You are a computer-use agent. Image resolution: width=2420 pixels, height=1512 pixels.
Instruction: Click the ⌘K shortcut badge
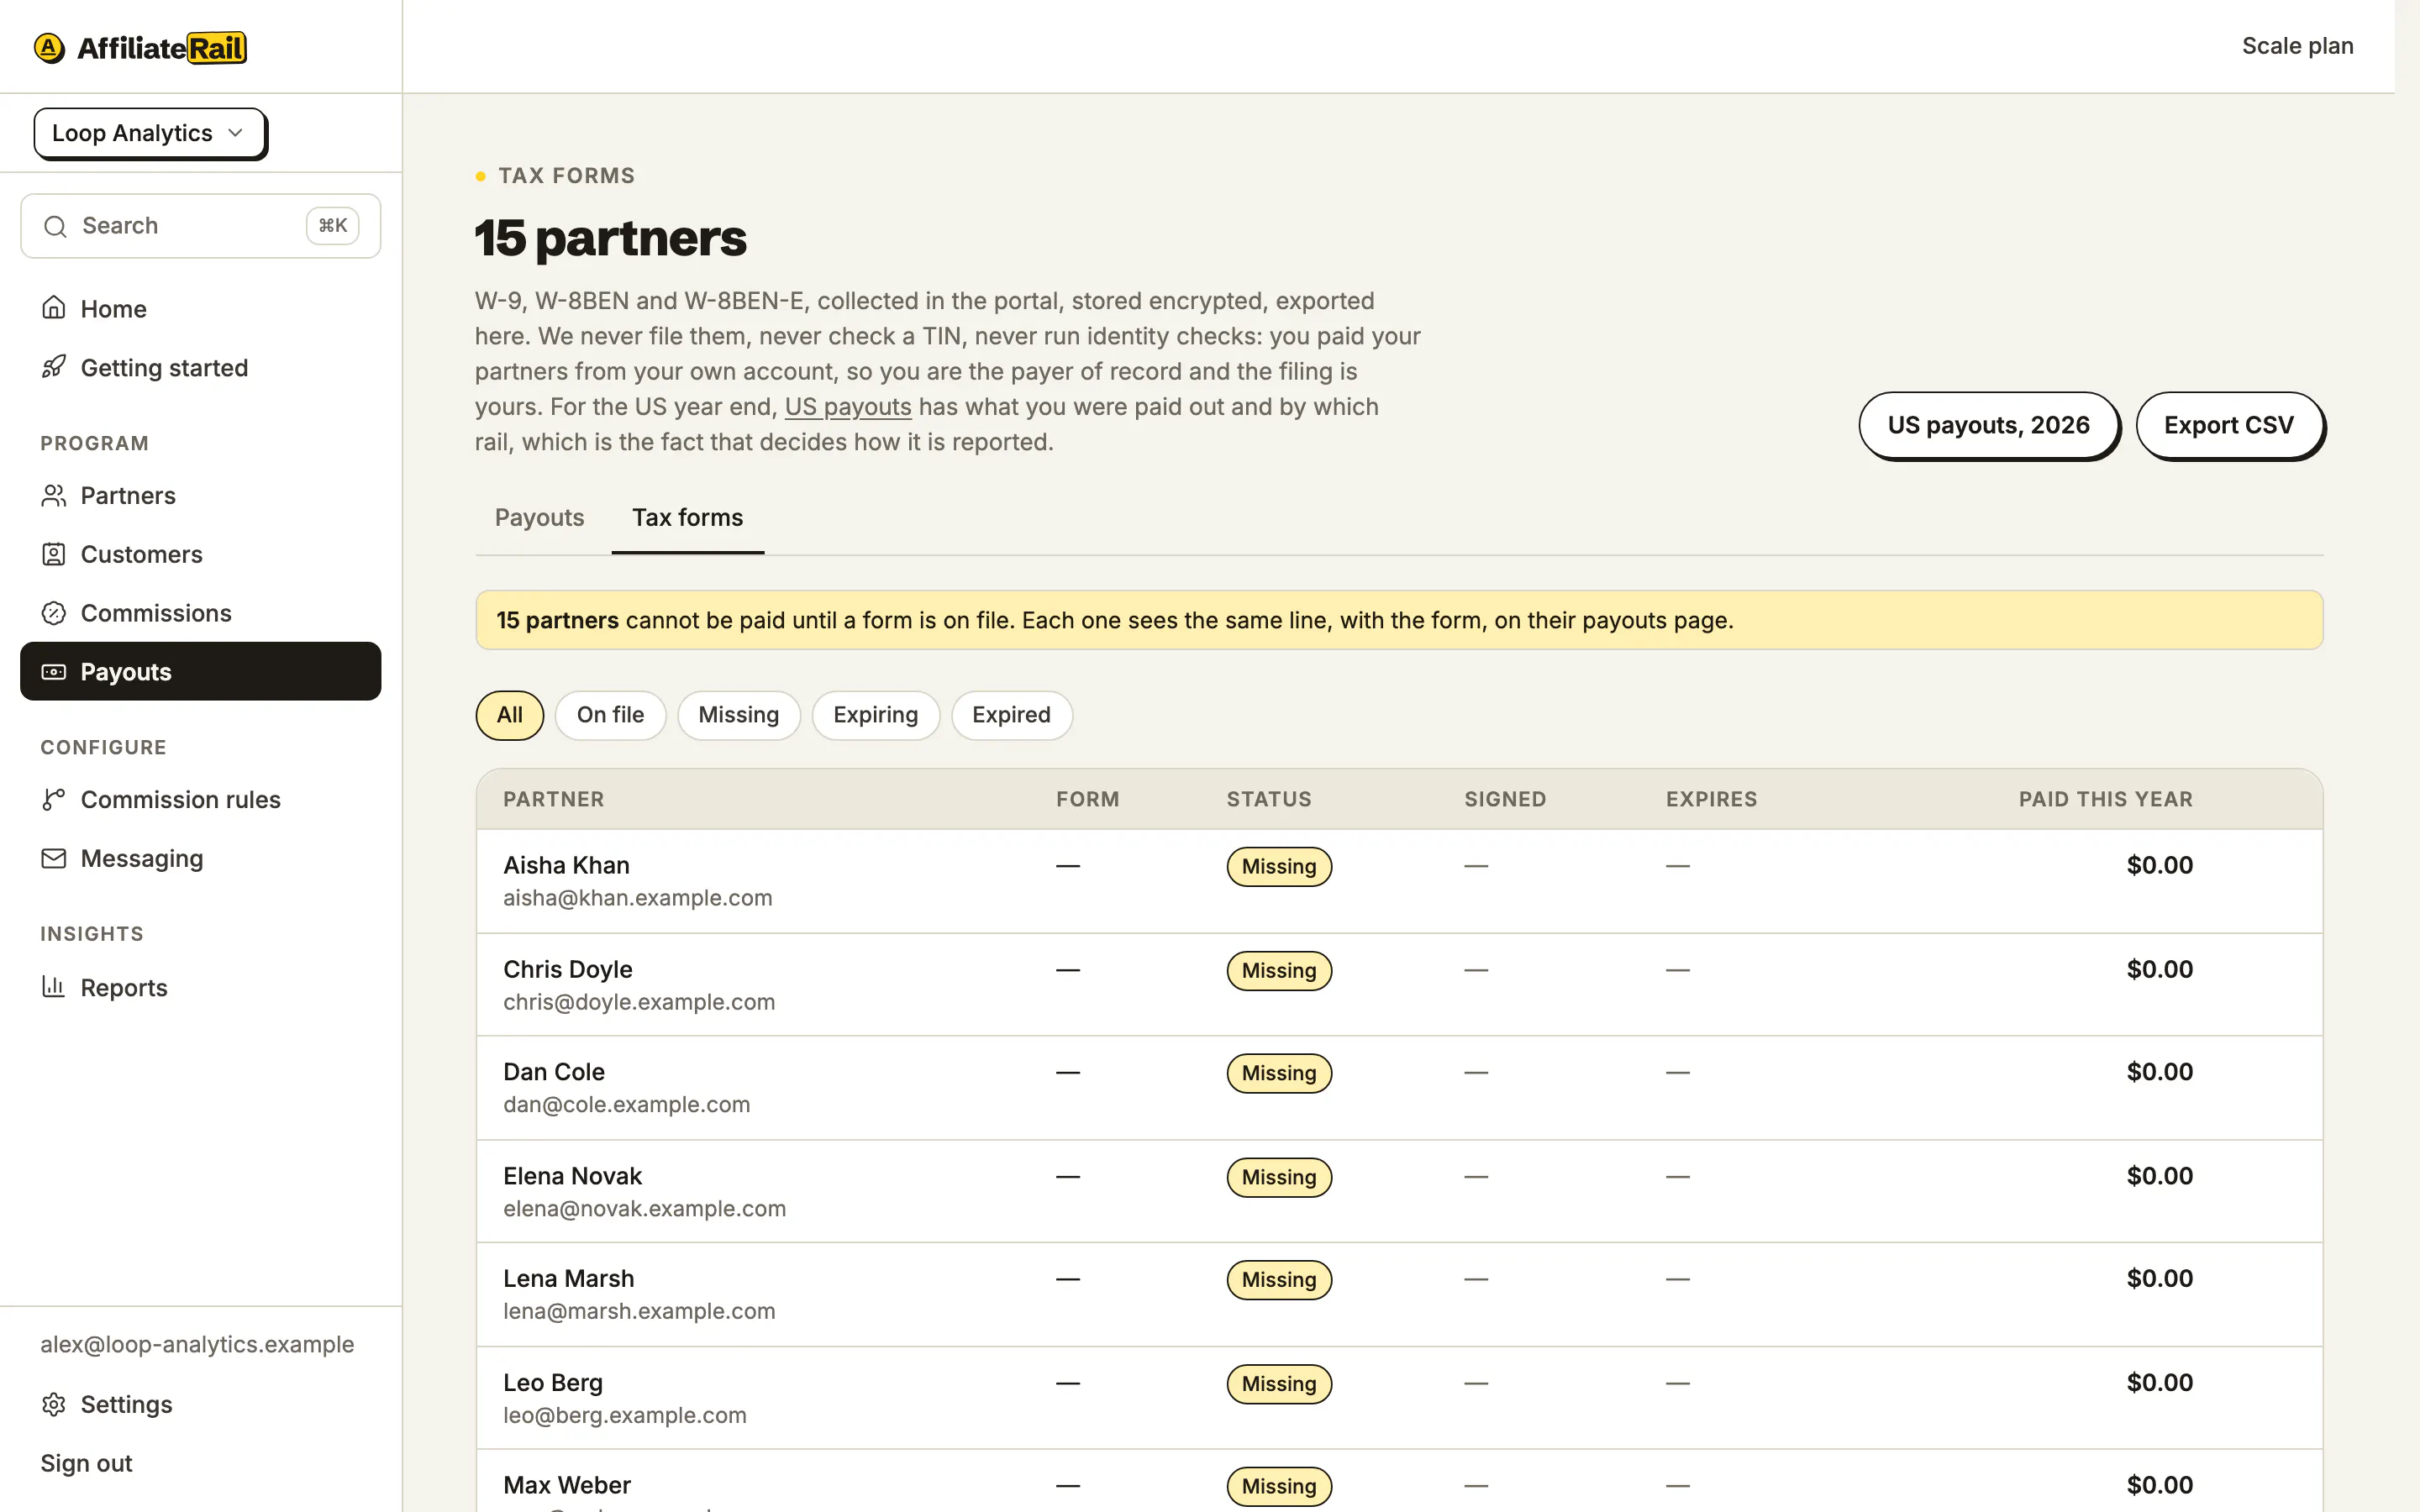(x=332, y=226)
